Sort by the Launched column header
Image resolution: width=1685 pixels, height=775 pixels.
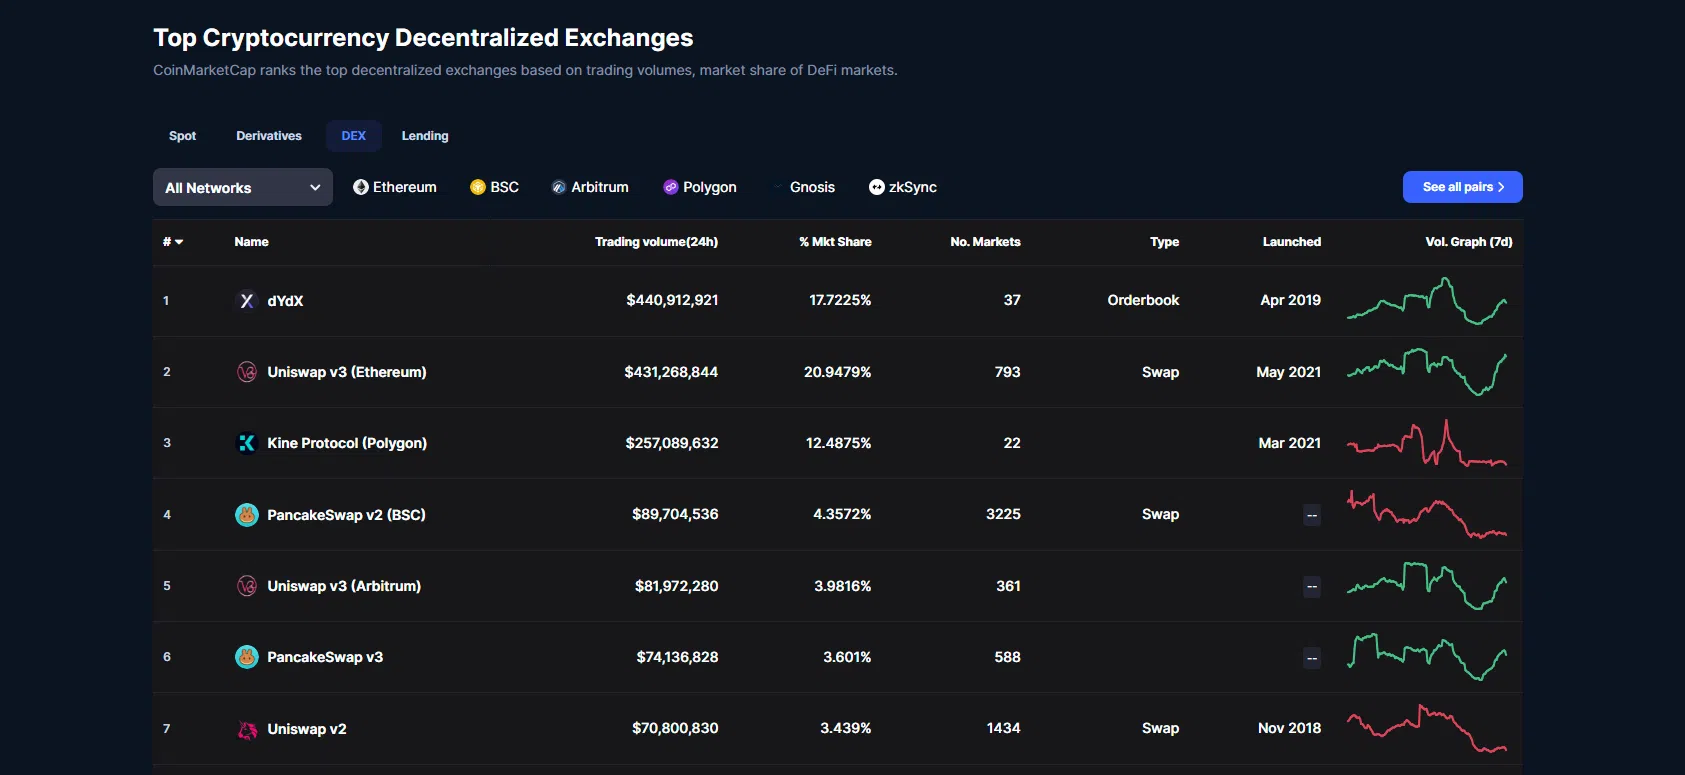tap(1292, 242)
